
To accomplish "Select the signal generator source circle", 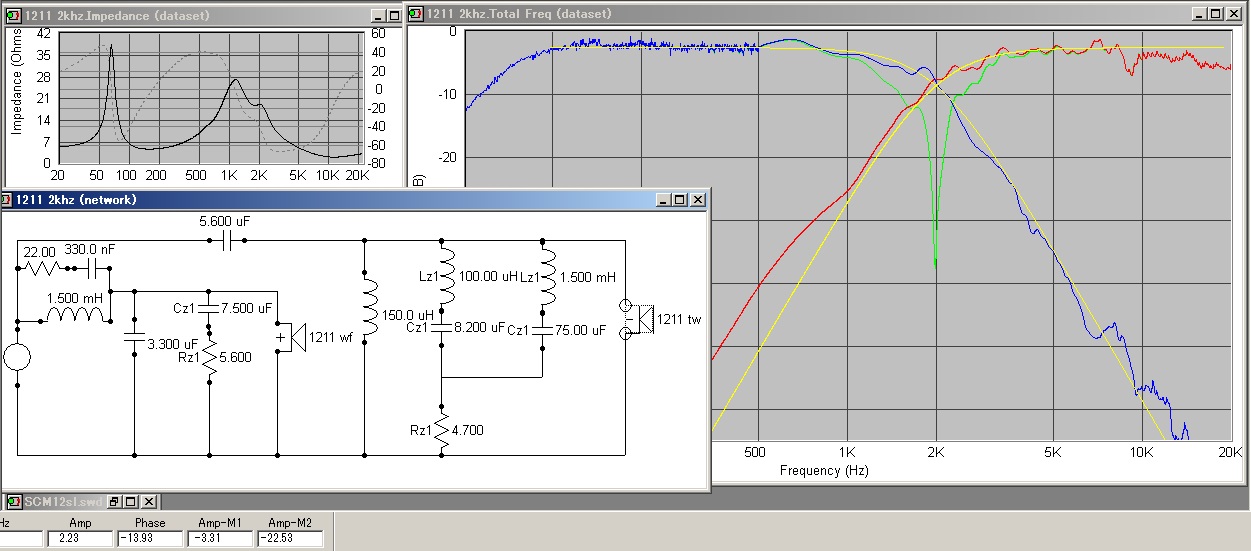I will [17, 357].
